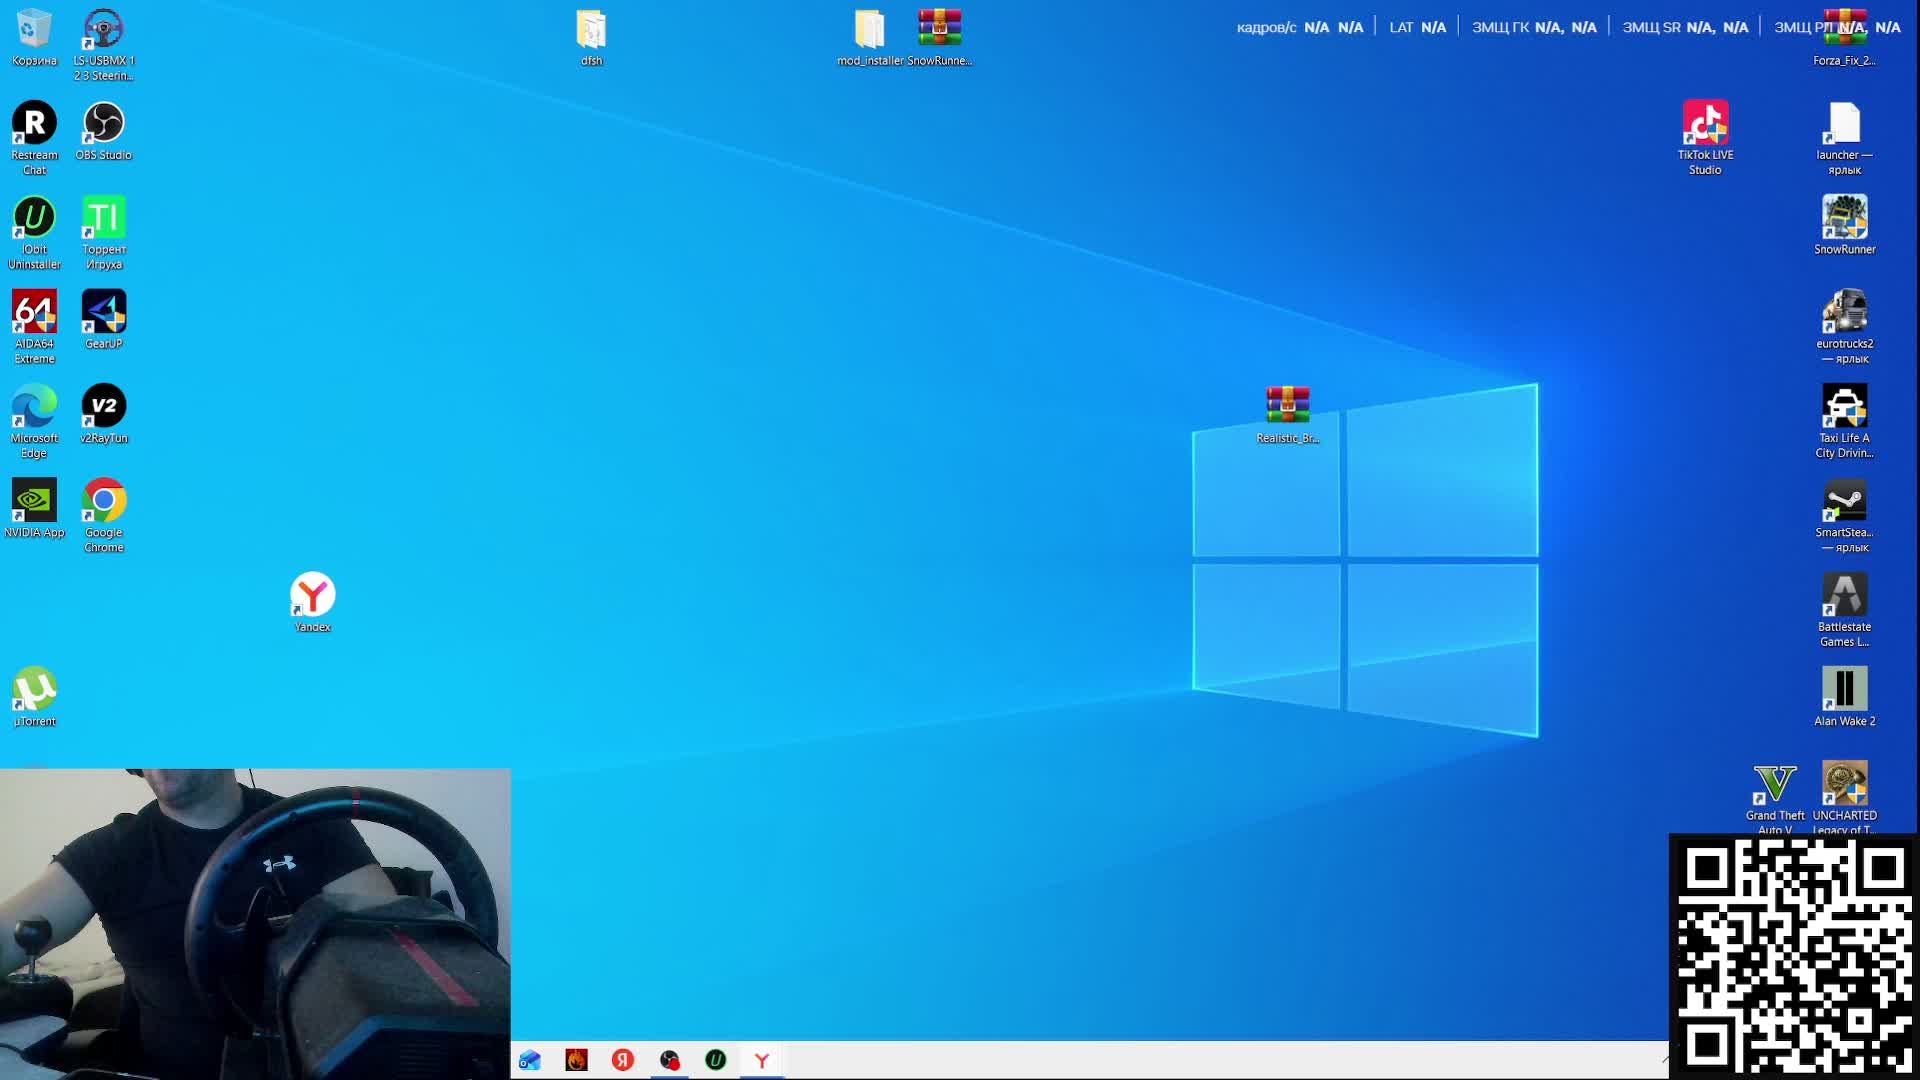This screenshot has width=1920, height=1080.
Task: Open the mod_installer folder
Action: tap(869, 30)
